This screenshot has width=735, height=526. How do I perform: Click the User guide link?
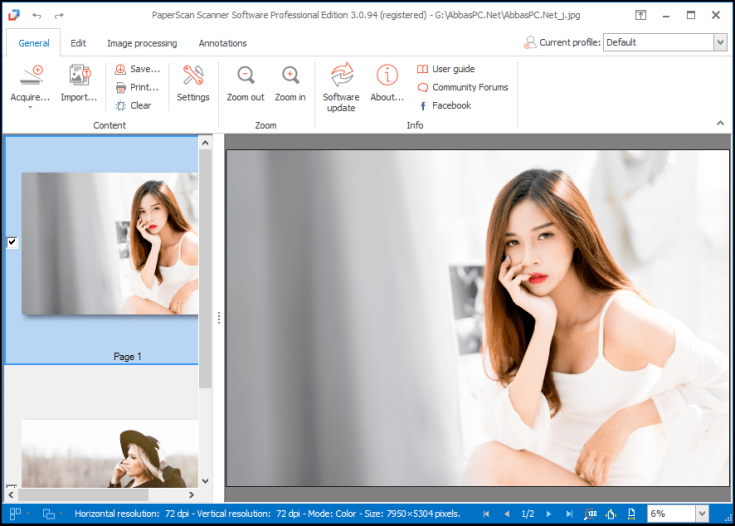point(445,69)
